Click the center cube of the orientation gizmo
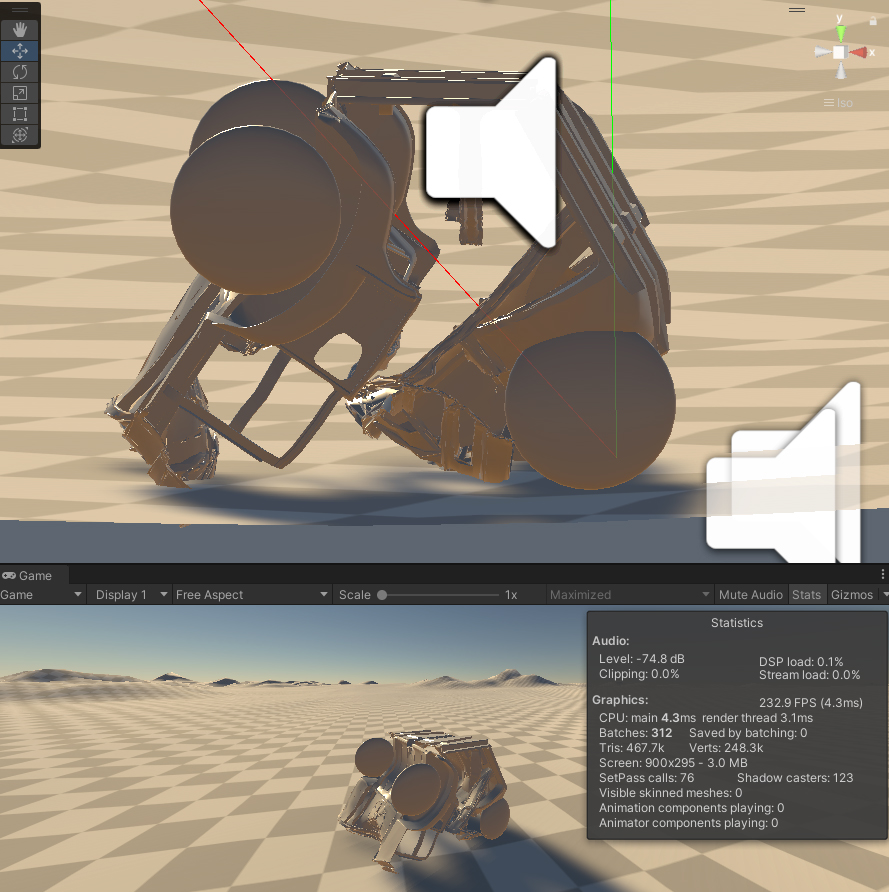 coord(840,52)
